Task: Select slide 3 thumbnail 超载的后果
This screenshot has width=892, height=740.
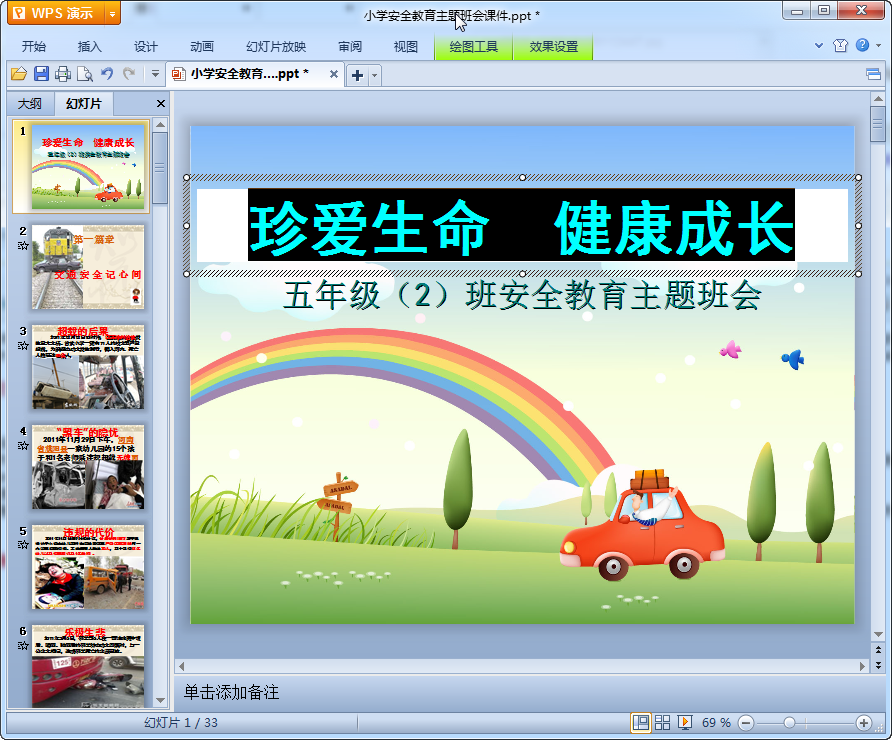Action: tap(88, 367)
